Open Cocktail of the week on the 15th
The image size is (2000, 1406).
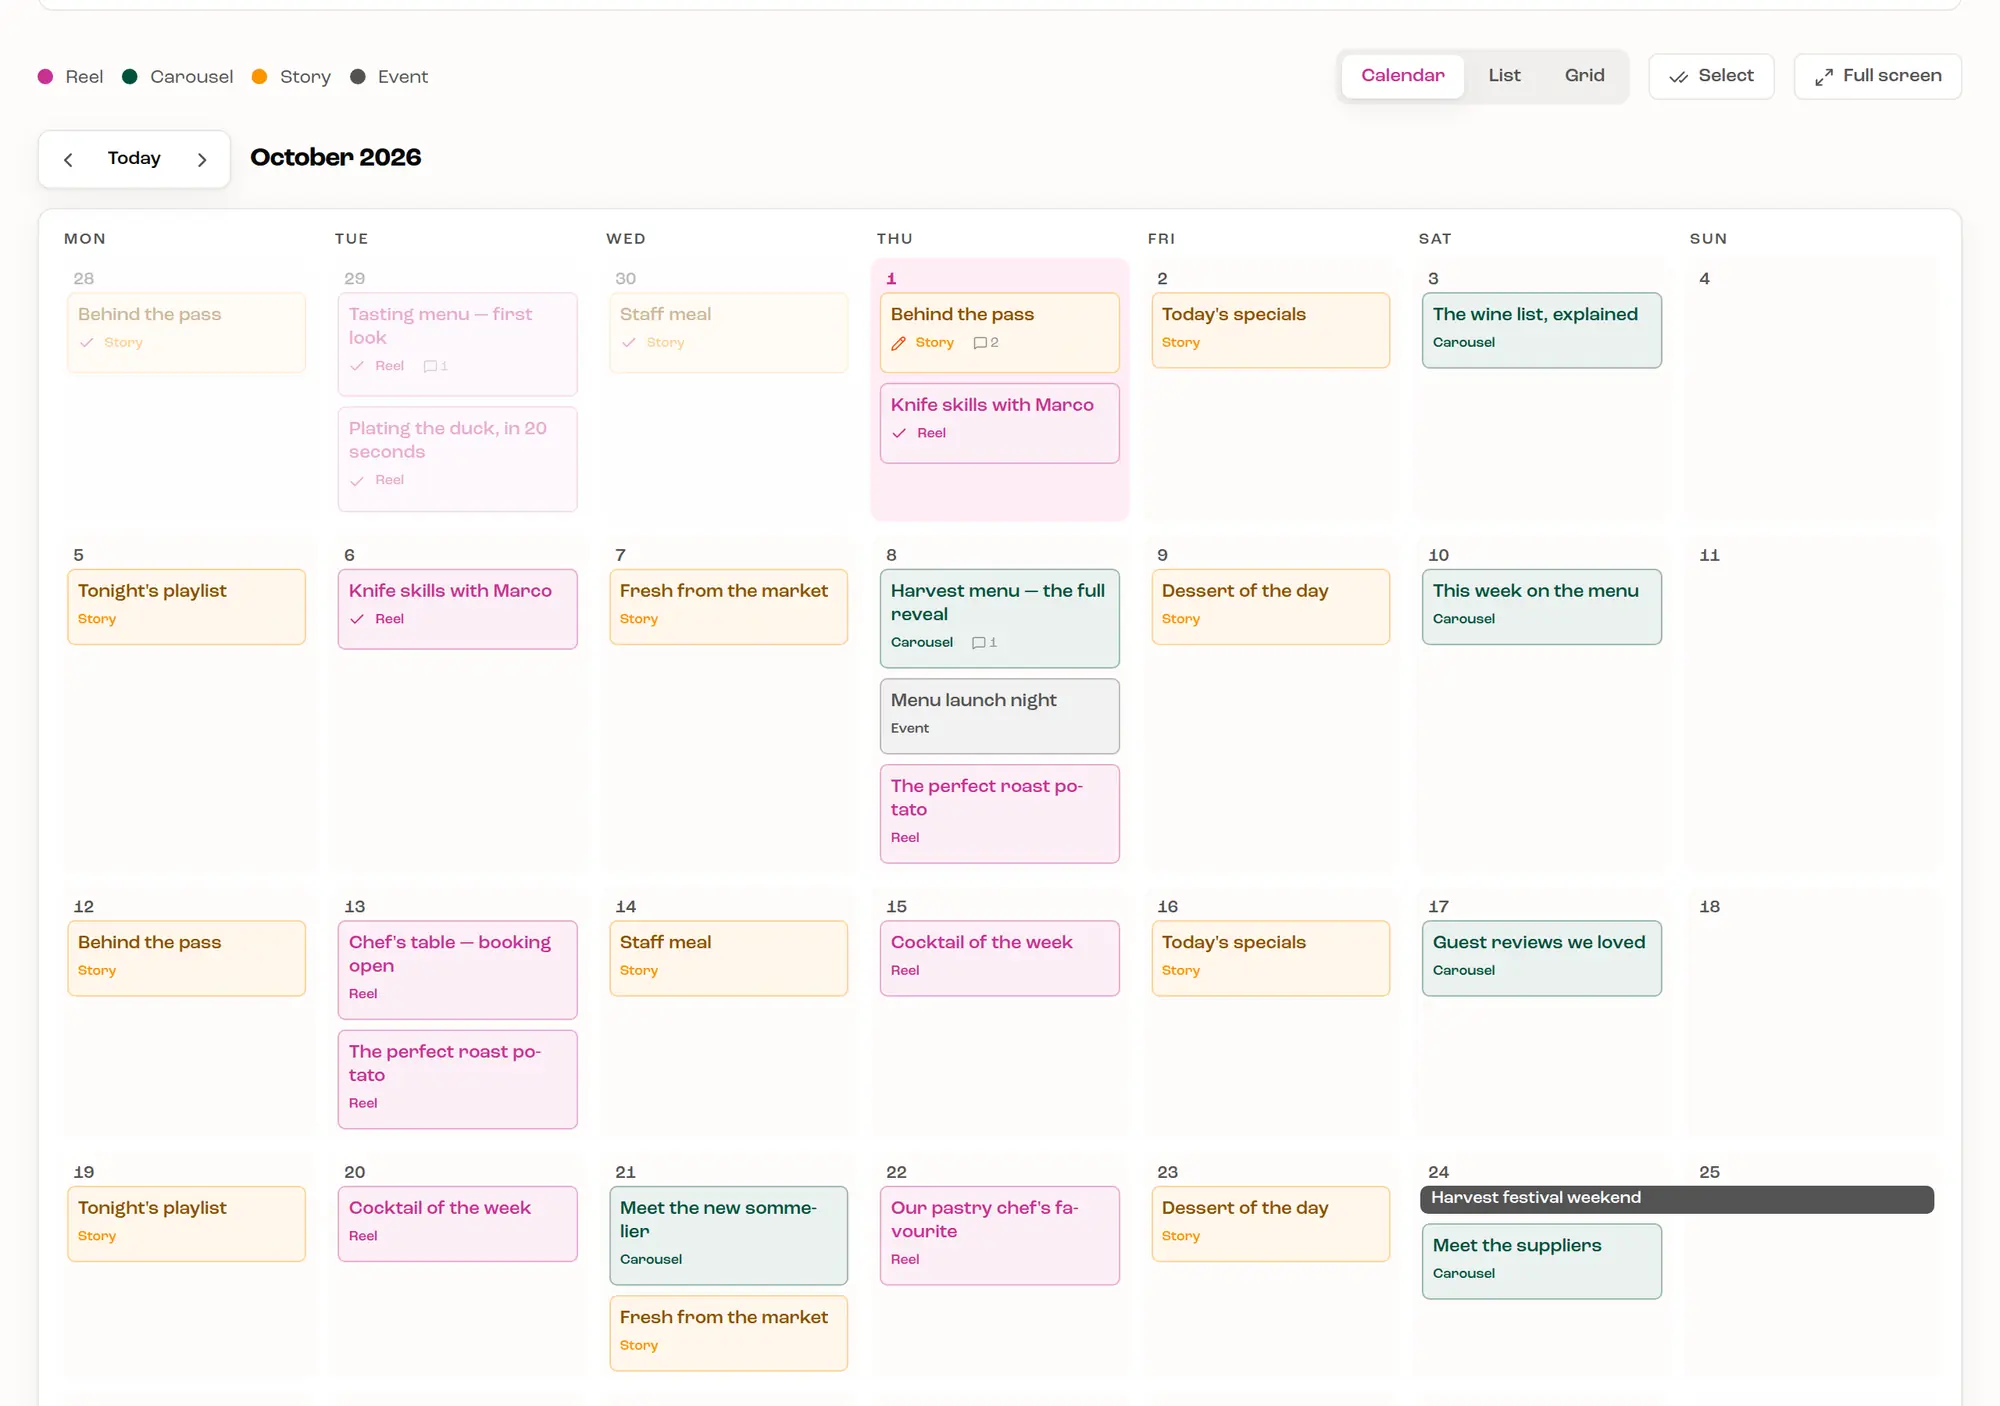pyautogui.click(x=999, y=958)
